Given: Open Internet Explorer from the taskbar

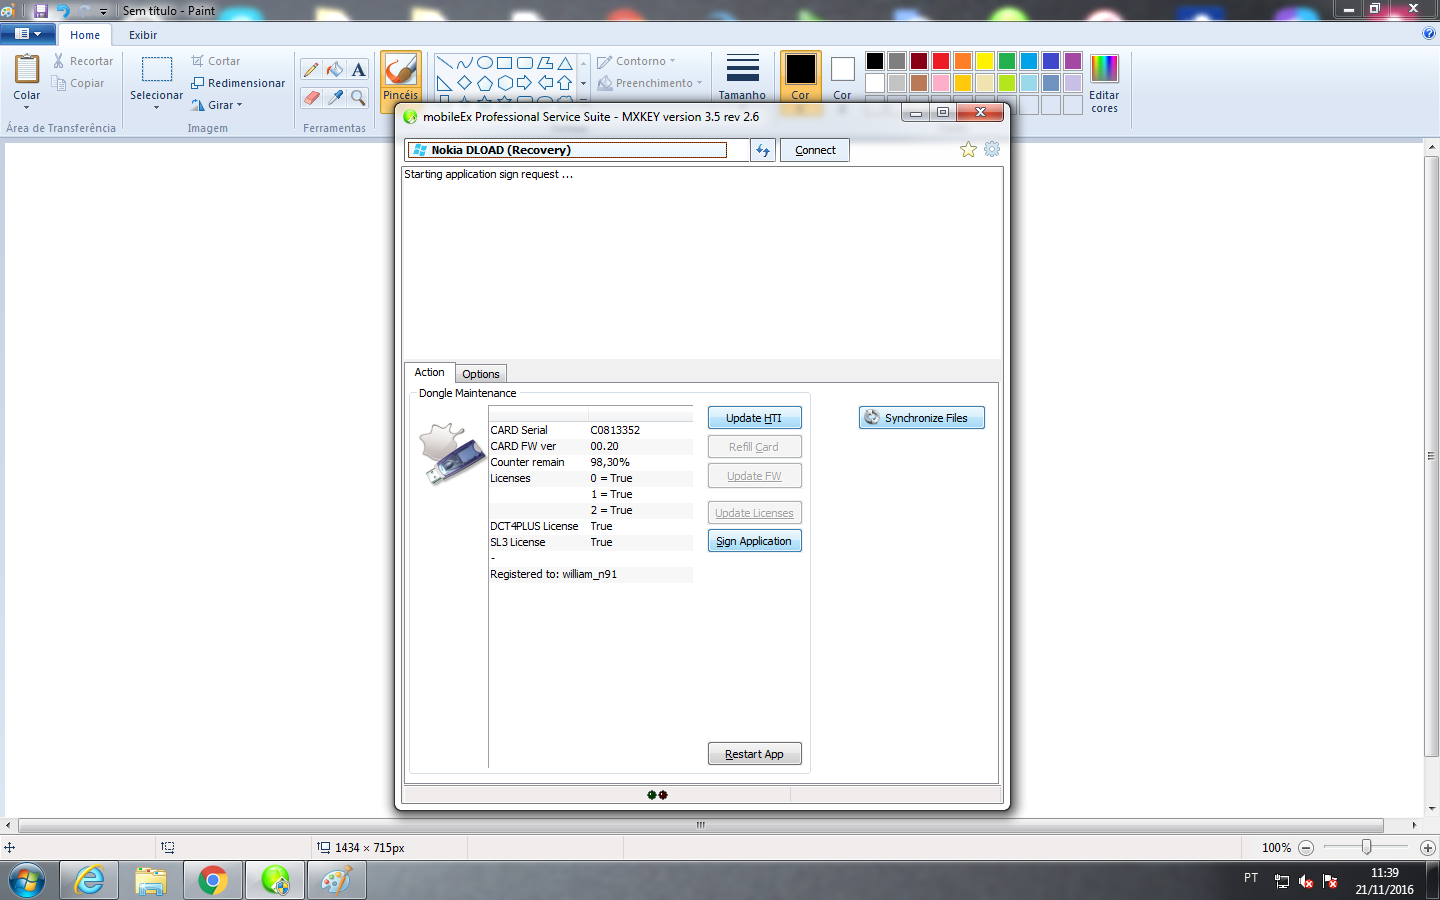Looking at the screenshot, I should [x=89, y=881].
